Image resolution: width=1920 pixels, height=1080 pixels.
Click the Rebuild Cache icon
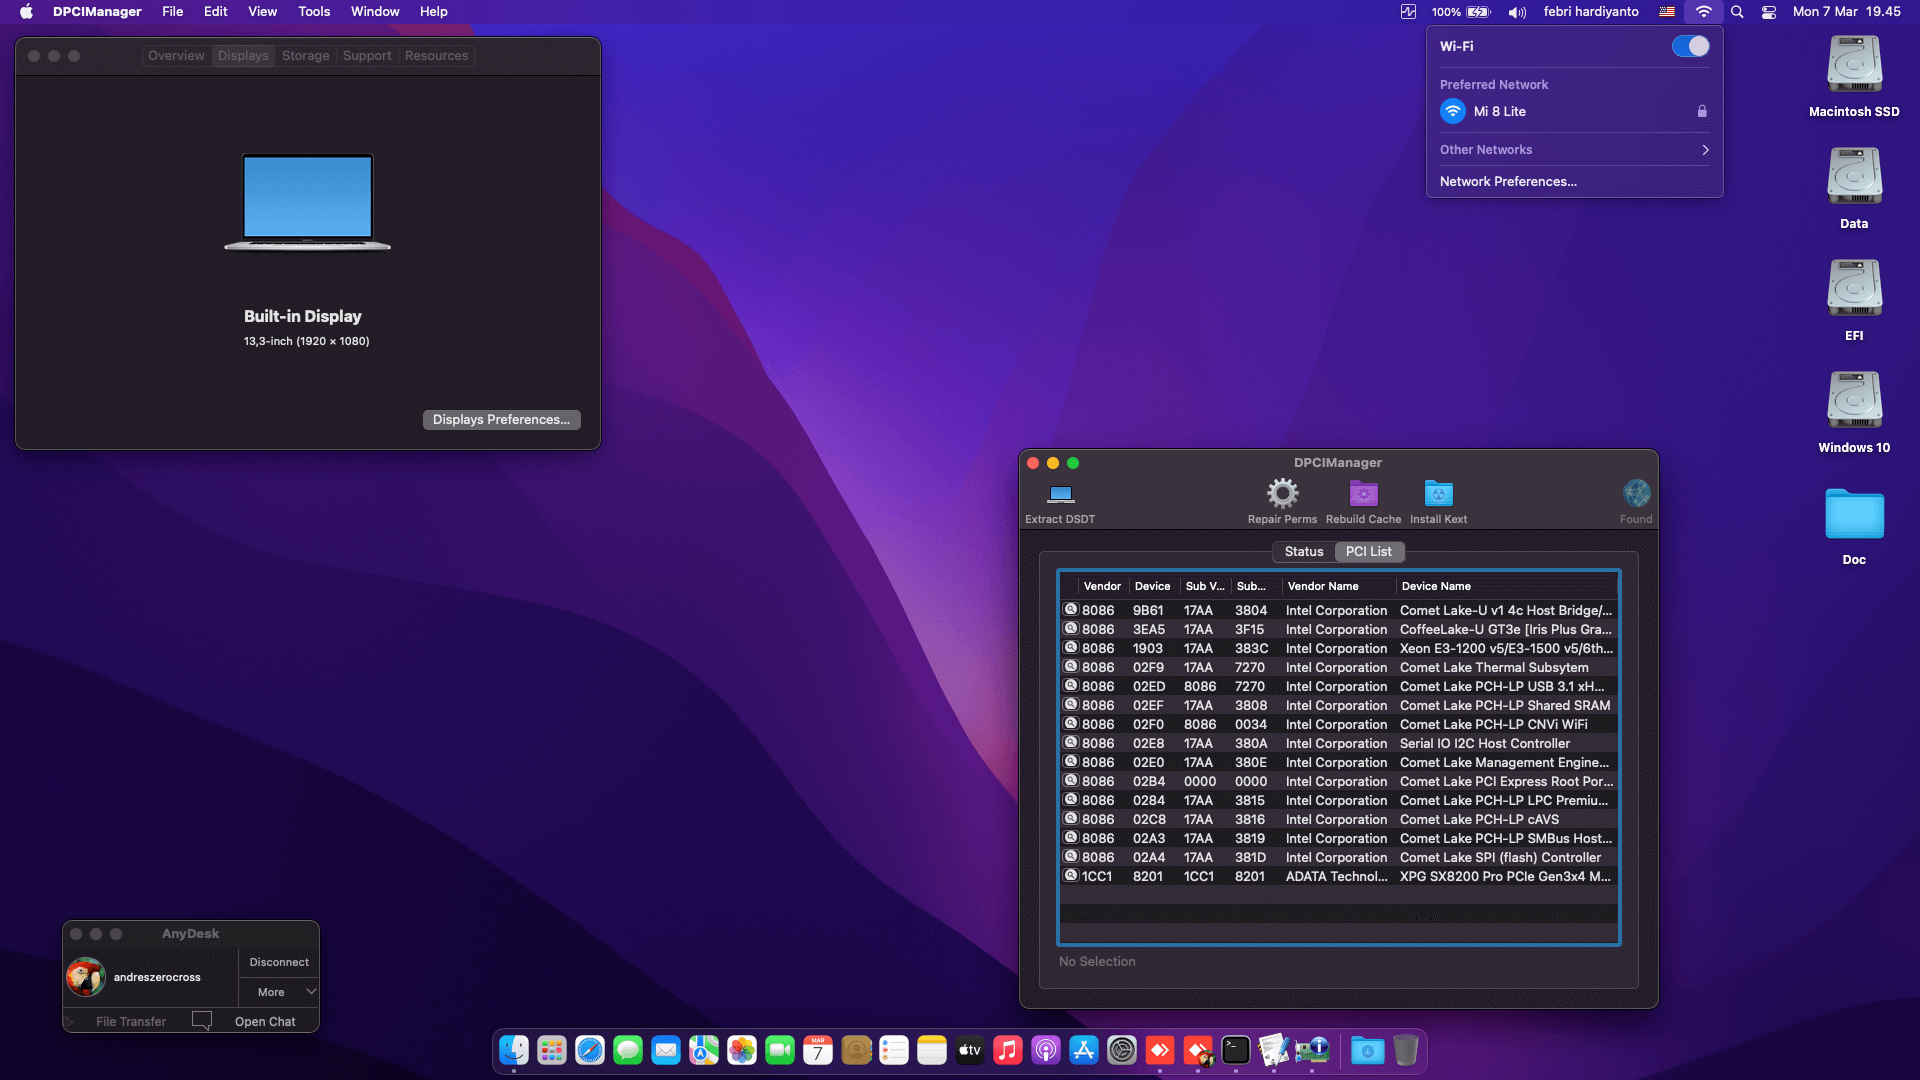pyautogui.click(x=1363, y=493)
